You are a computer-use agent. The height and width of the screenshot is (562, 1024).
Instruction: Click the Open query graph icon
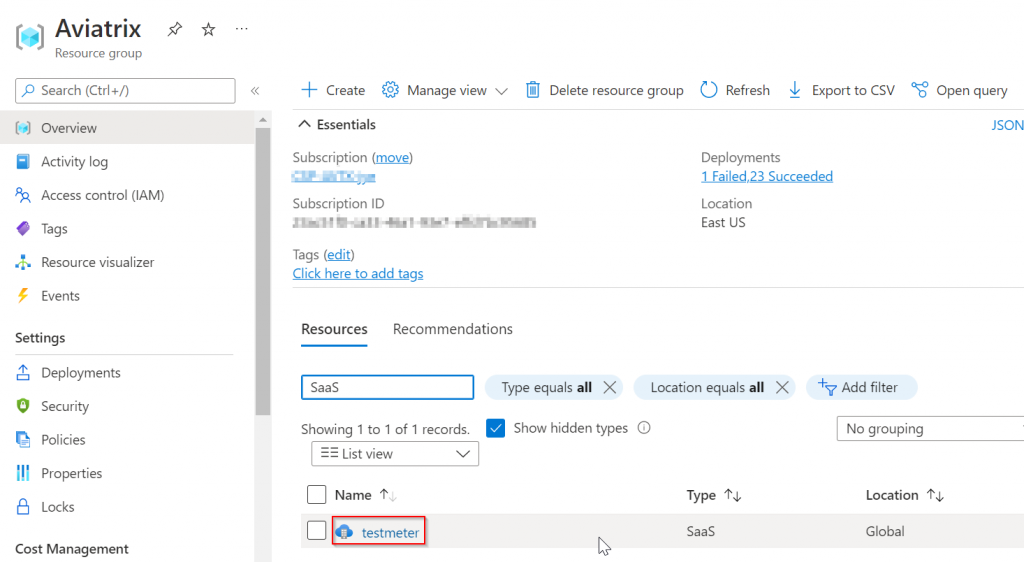(920, 90)
